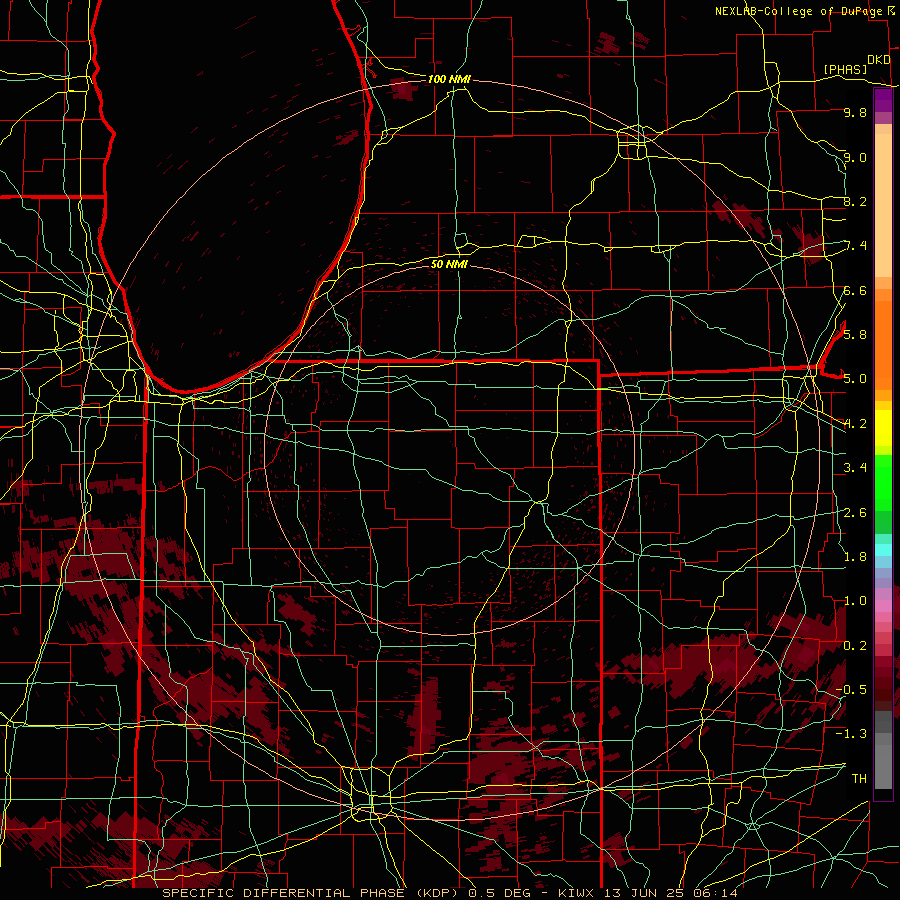Click the 5.0 legend value
Viewport: 900px width, 900px height.
pyautogui.click(x=855, y=379)
